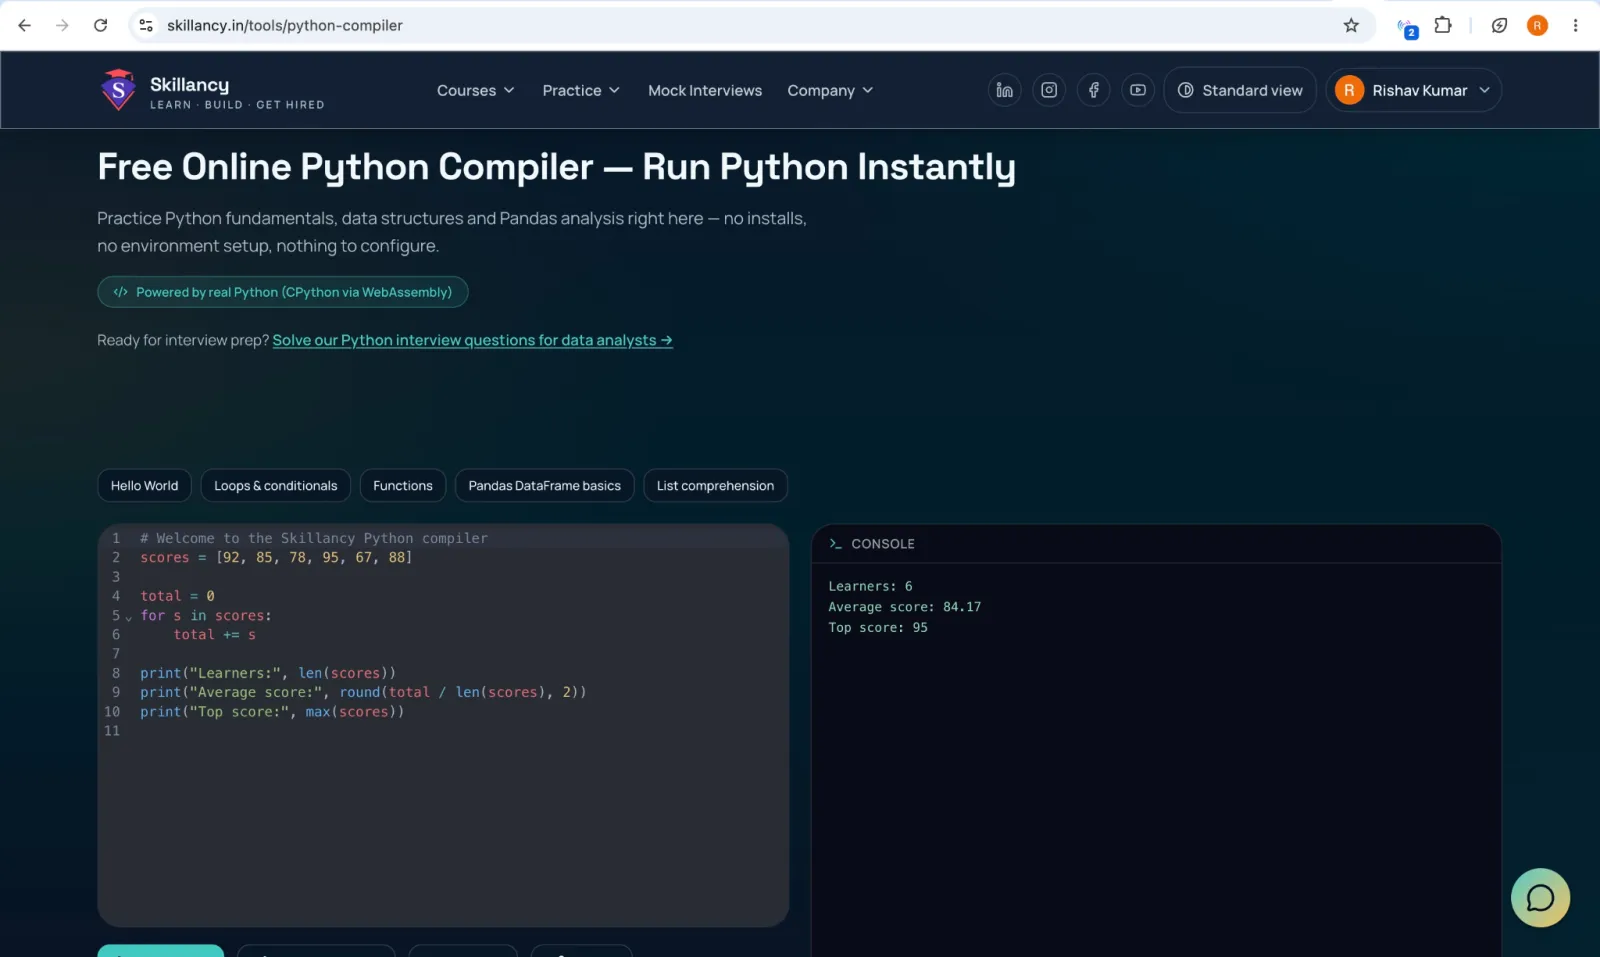Open the Skillancy YouTube icon
This screenshot has height=957, width=1600.
(x=1138, y=90)
